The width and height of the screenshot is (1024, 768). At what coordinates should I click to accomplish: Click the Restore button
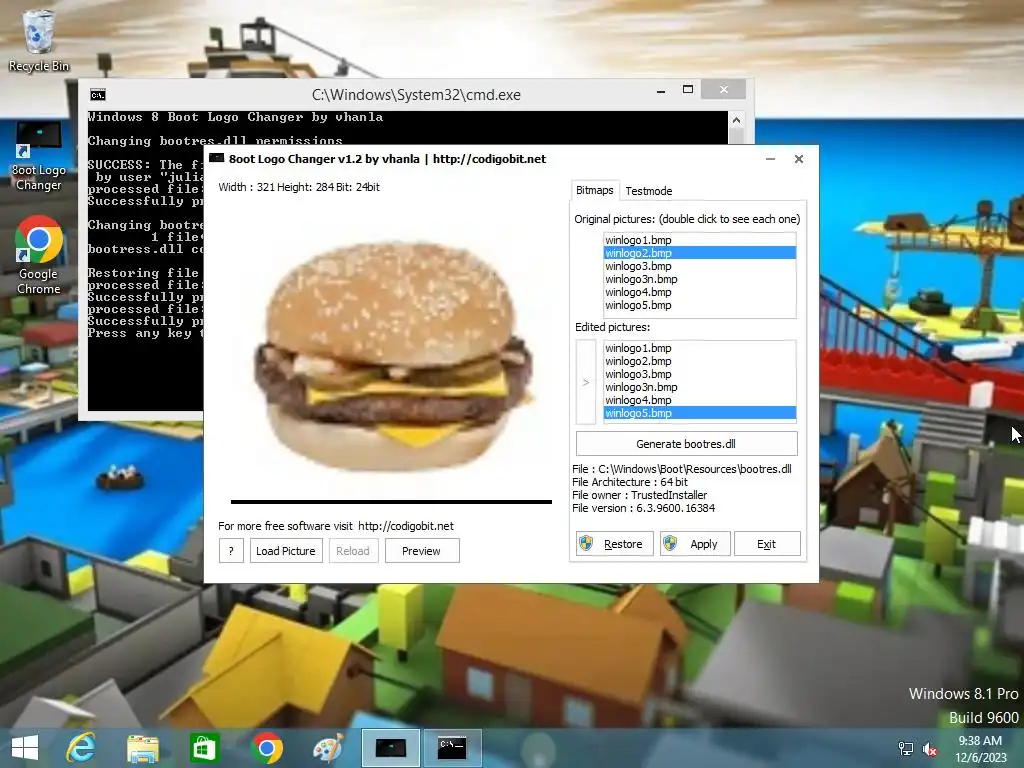tap(615, 543)
